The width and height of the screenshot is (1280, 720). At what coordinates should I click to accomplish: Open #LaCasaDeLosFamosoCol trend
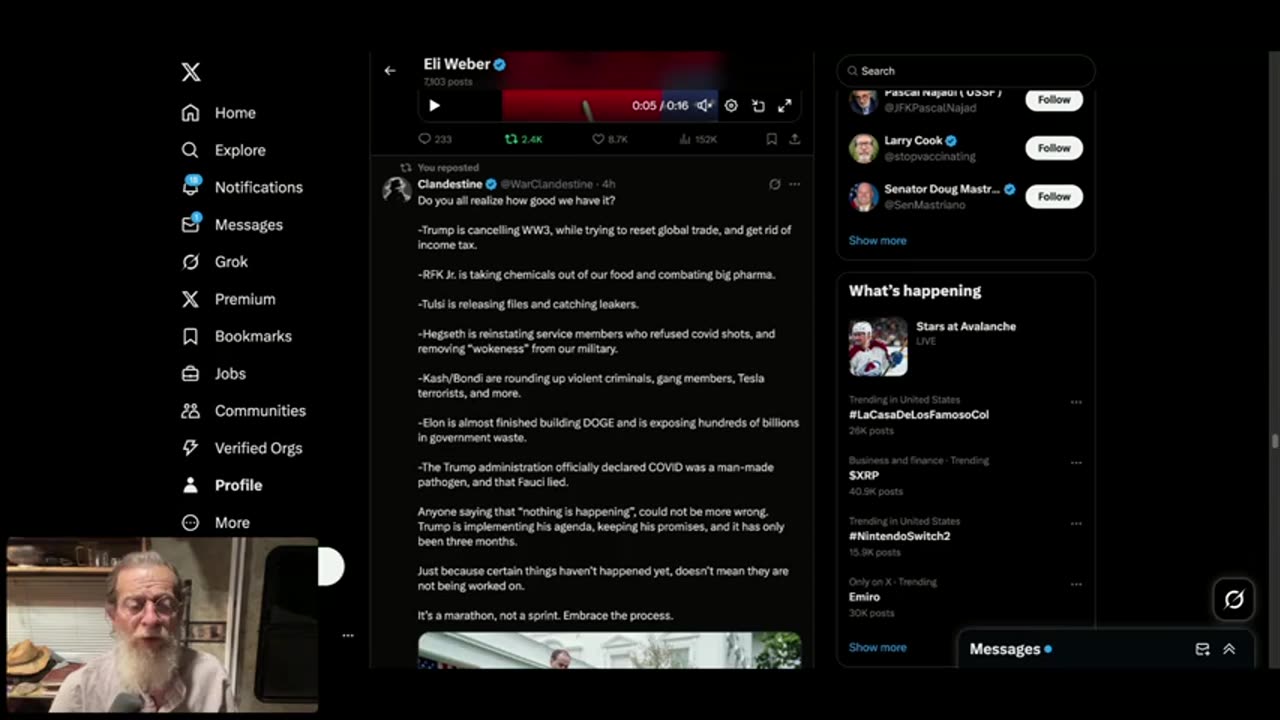tap(919, 414)
